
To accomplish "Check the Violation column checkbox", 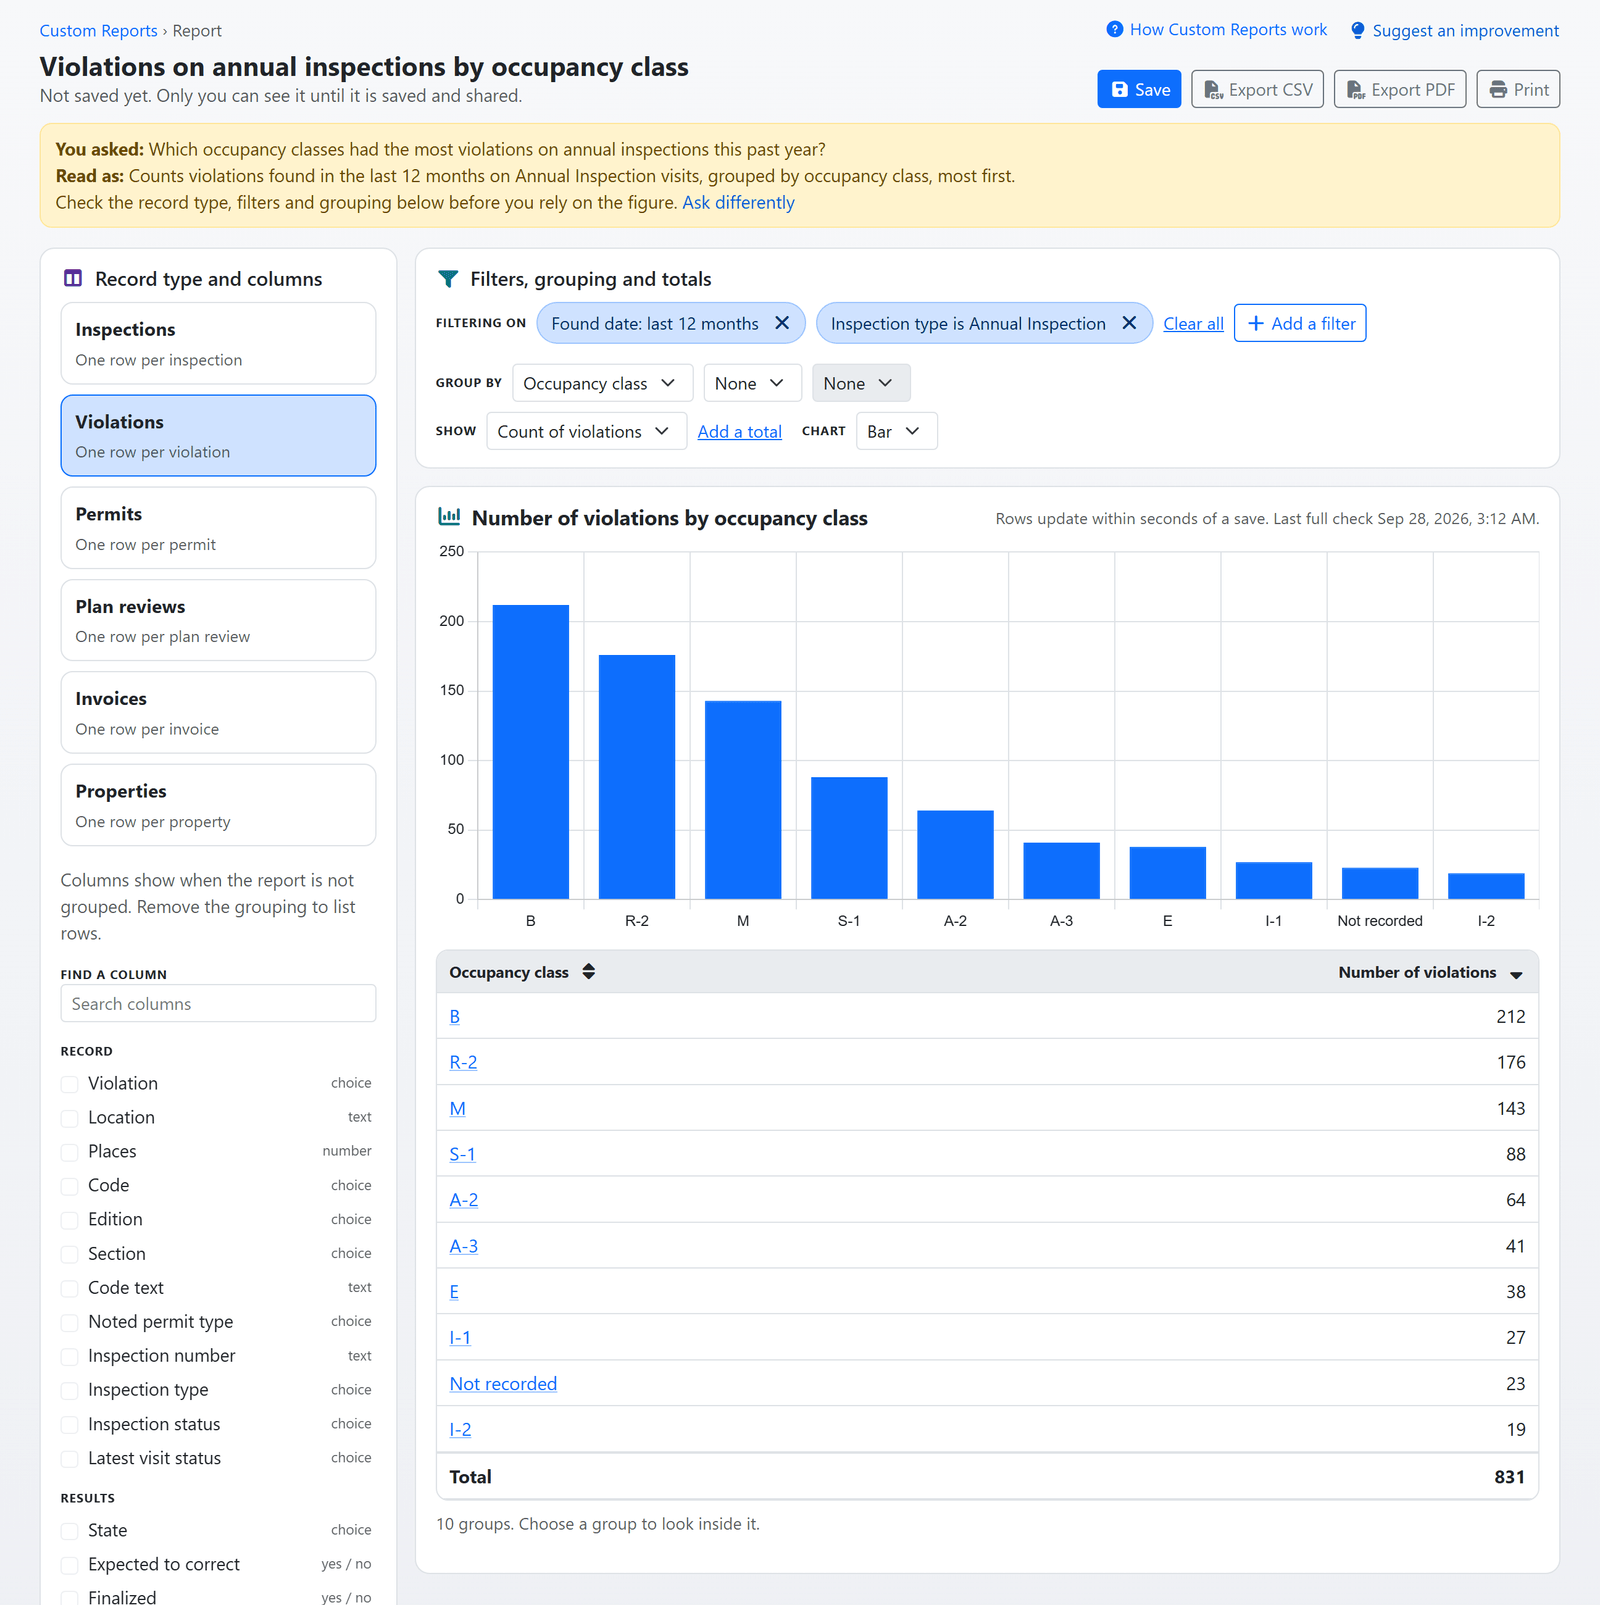I will [x=70, y=1084].
